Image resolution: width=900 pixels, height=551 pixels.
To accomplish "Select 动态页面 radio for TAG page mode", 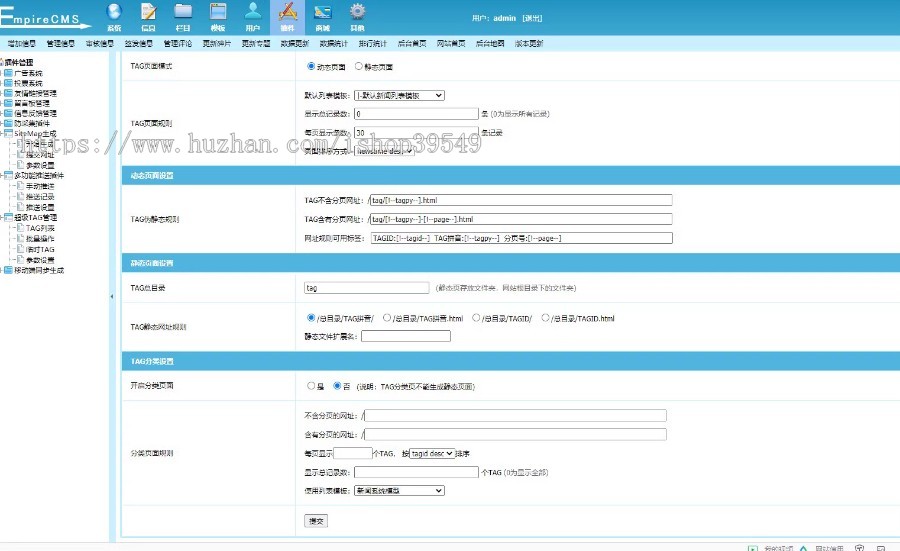I will pyautogui.click(x=311, y=67).
